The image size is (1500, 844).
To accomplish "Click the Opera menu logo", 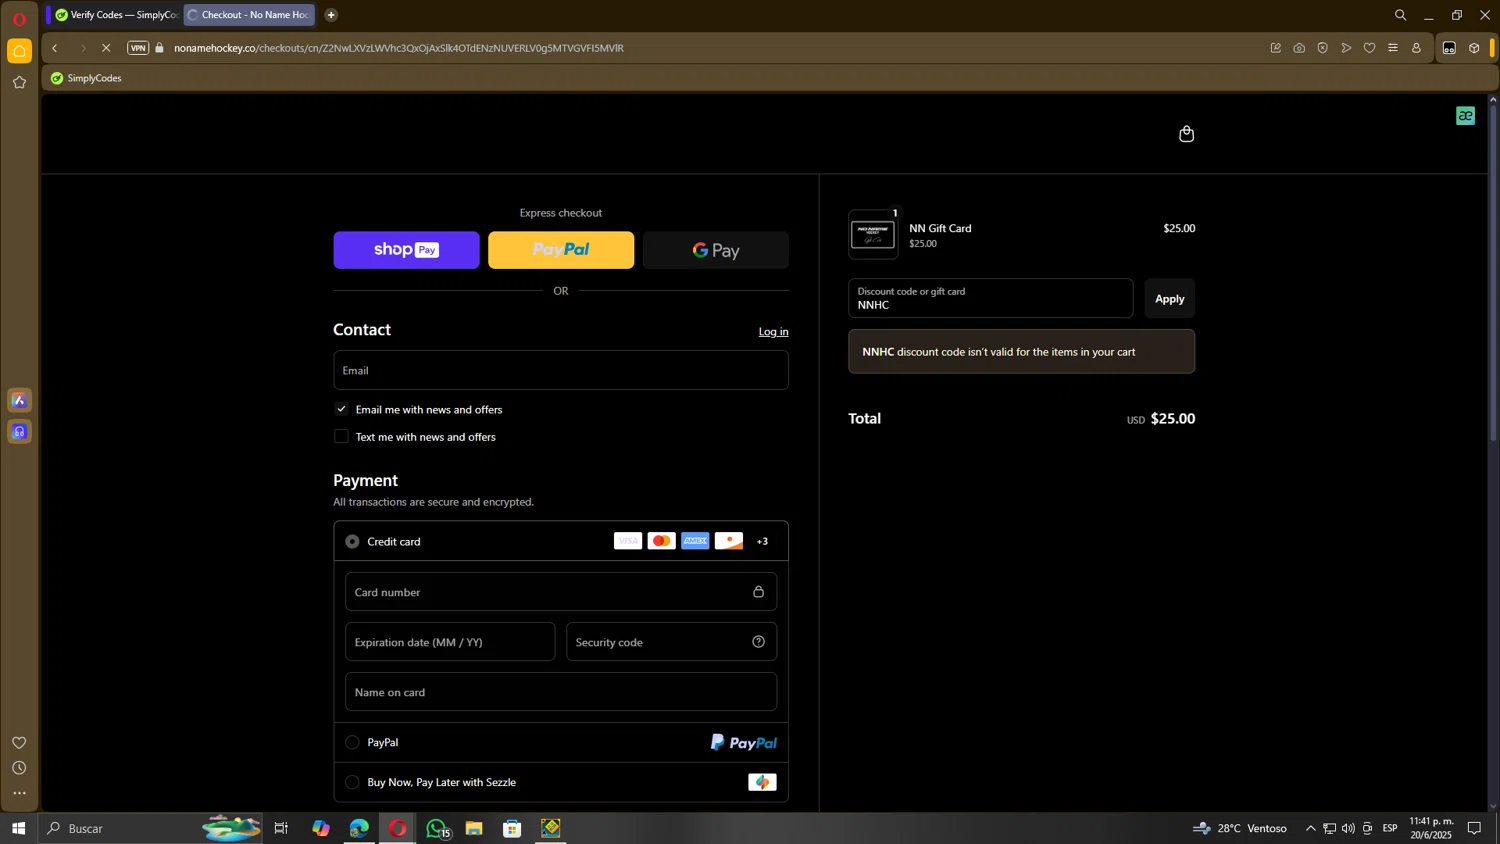I will [x=19, y=19].
